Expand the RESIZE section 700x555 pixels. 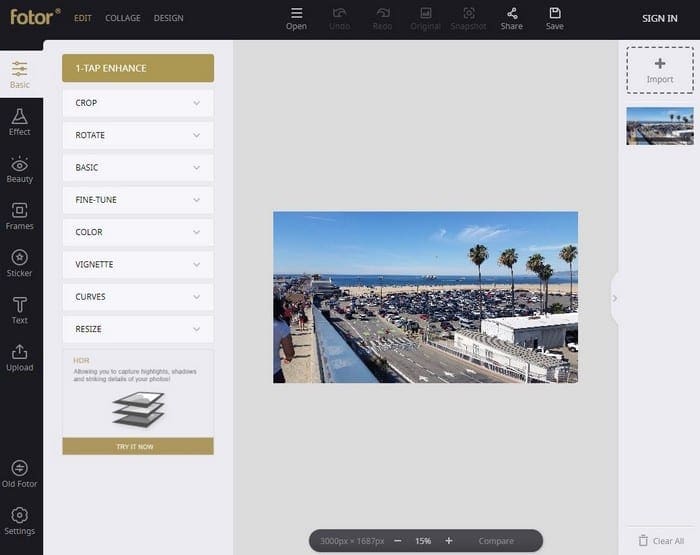pos(138,329)
